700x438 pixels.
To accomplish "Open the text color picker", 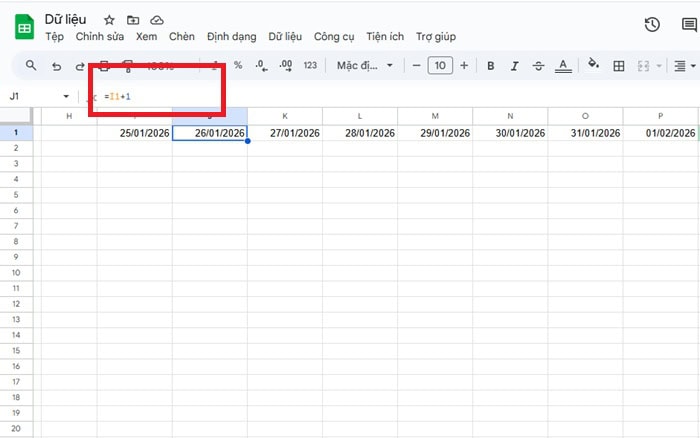I will tap(563, 66).
